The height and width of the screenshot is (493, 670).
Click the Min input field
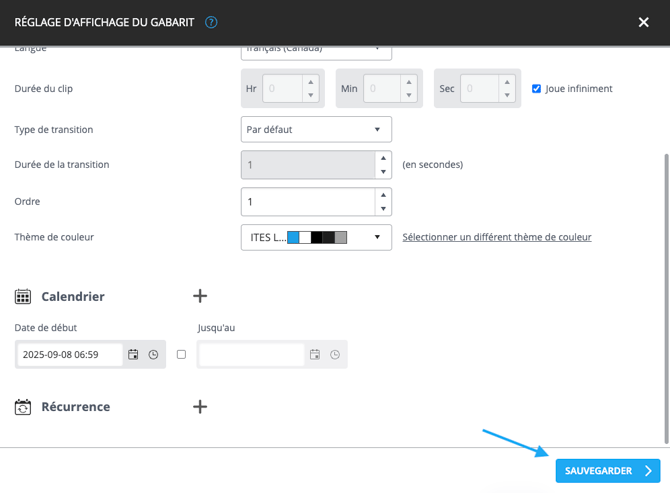point(382,88)
